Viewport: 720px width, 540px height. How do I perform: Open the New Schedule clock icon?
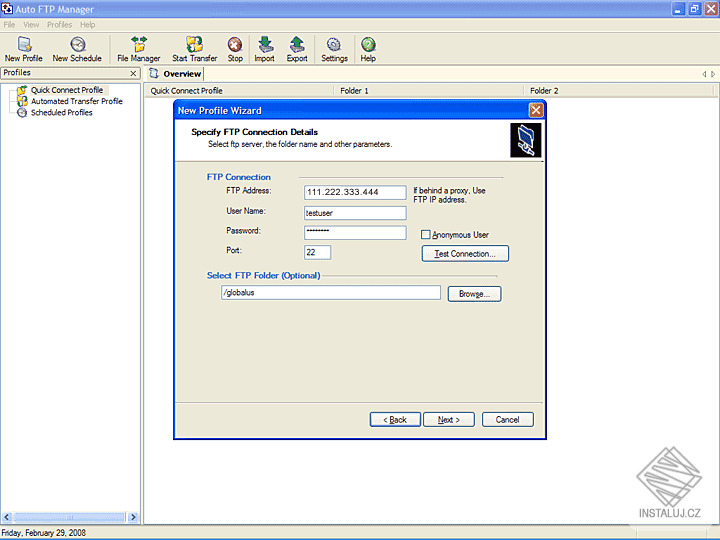(x=77, y=44)
